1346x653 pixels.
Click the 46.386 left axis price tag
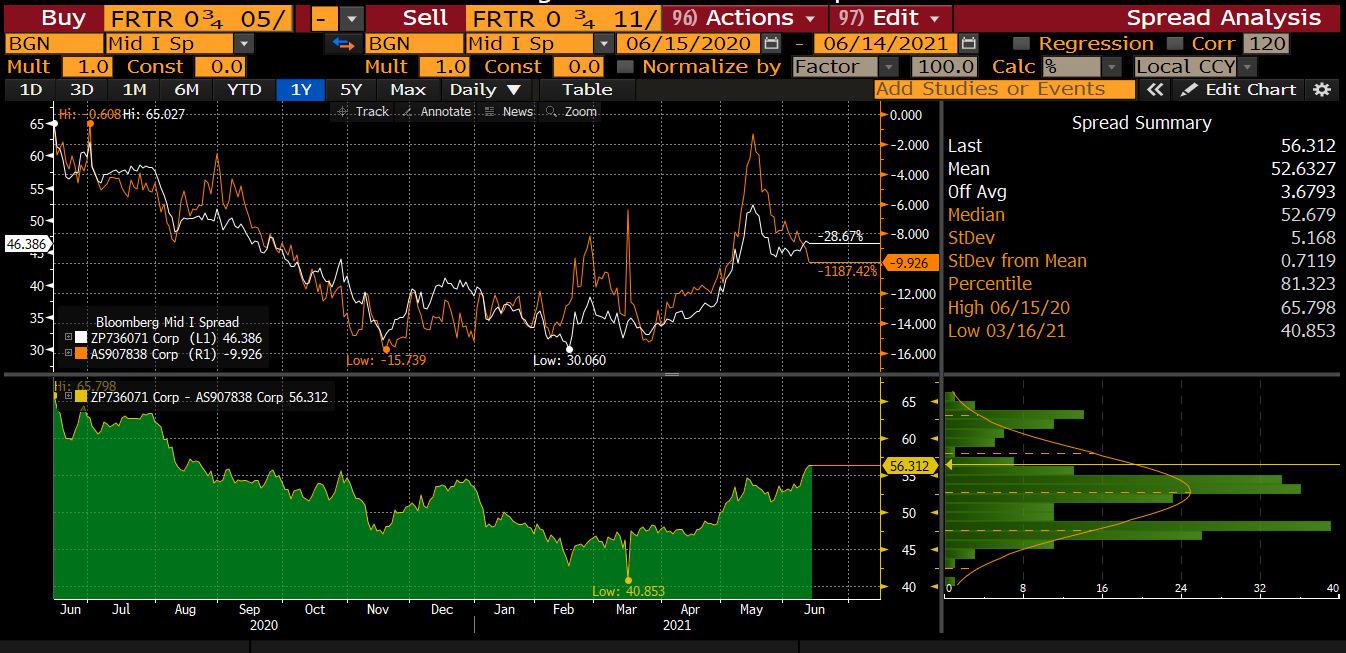(28, 243)
